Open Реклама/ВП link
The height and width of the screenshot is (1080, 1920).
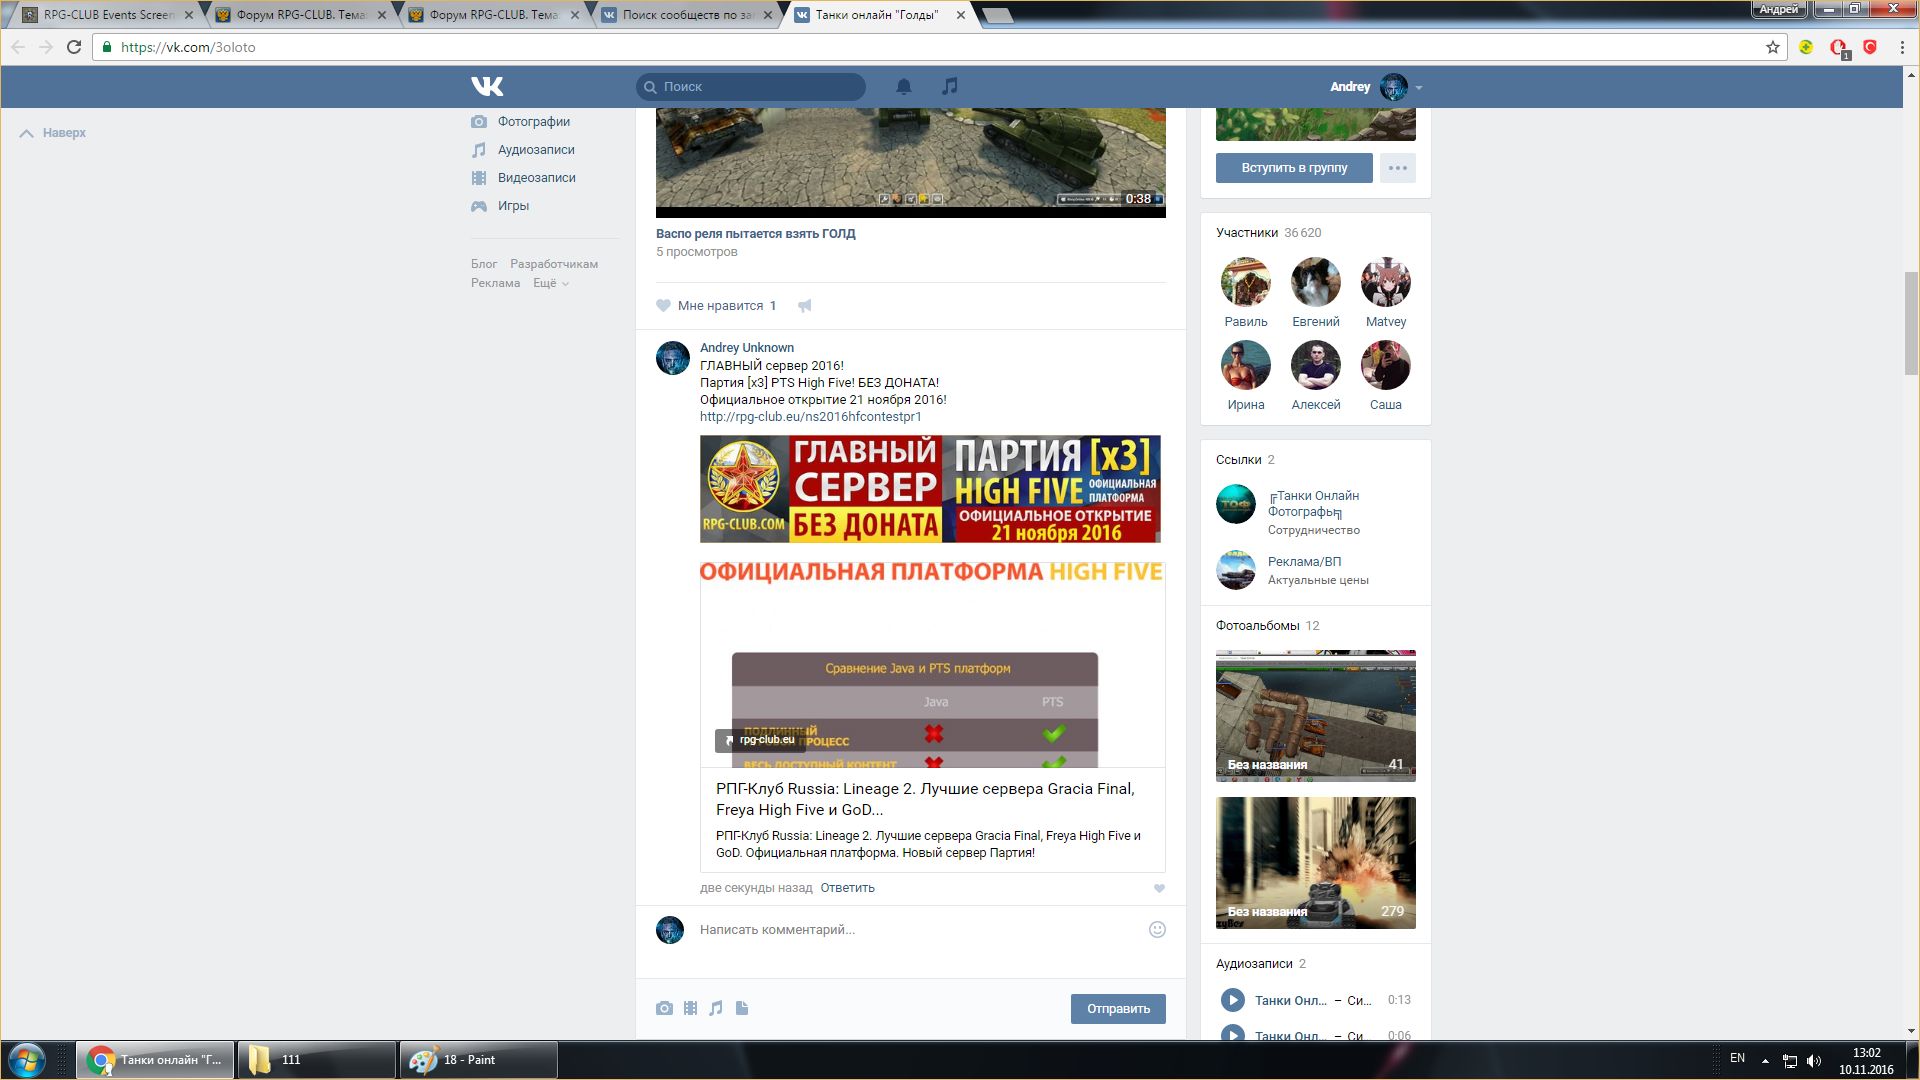pyautogui.click(x=1304, y=562)
